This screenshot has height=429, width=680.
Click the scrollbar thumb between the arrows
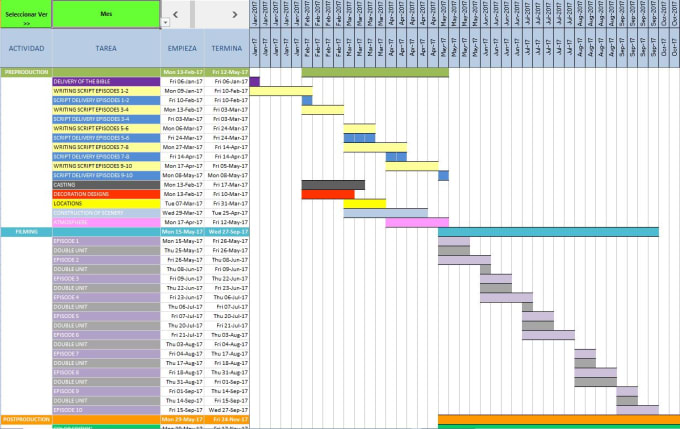click(x=193, y=14)
